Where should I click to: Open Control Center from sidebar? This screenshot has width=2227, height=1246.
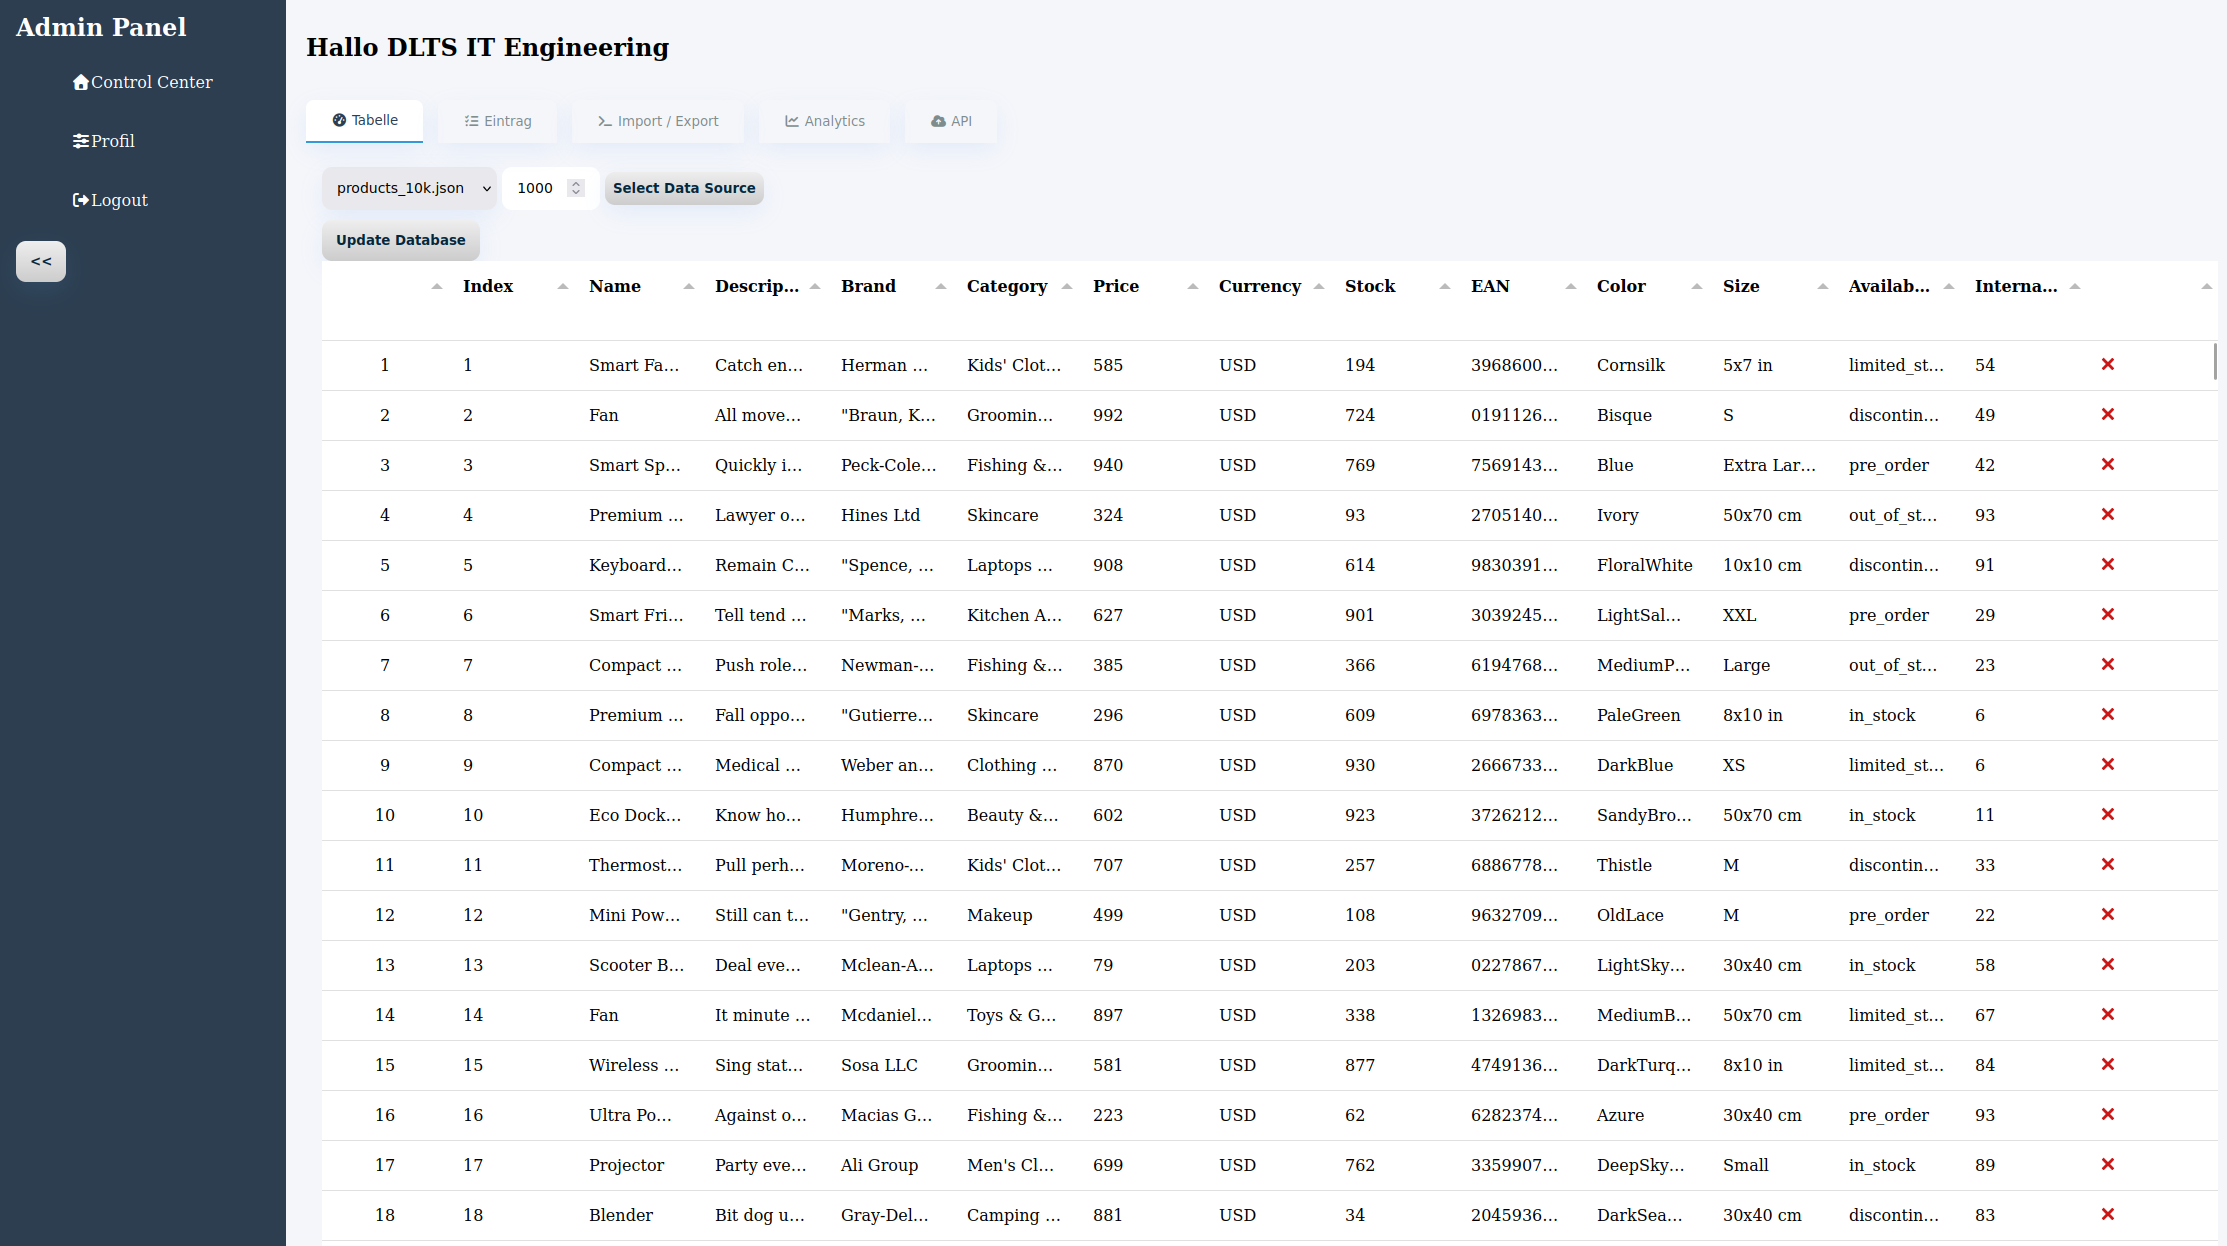[142, 82]
